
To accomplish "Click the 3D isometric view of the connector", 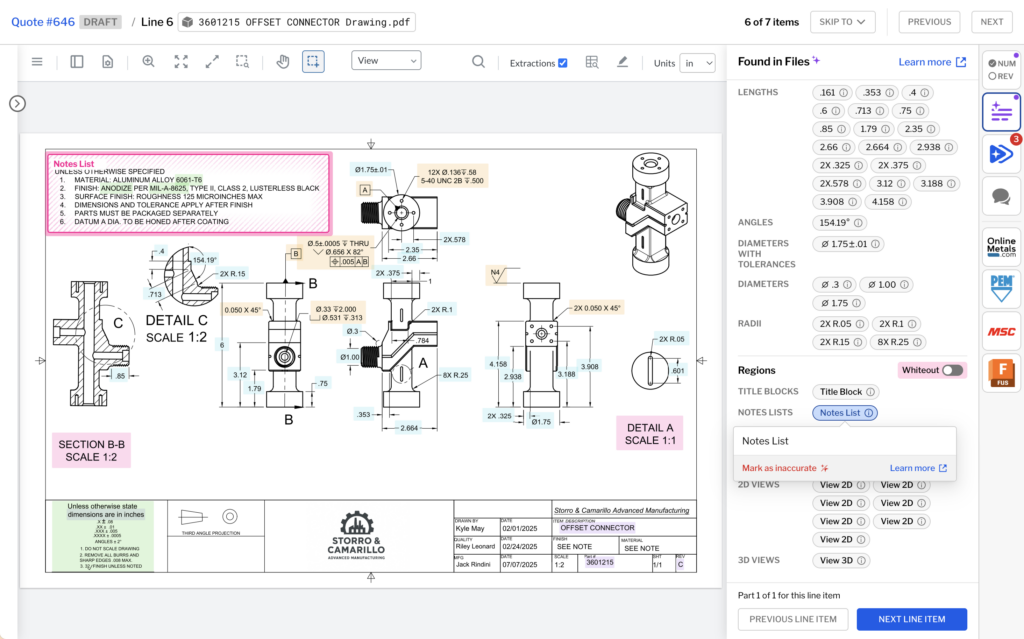I will tap(652, 212).
